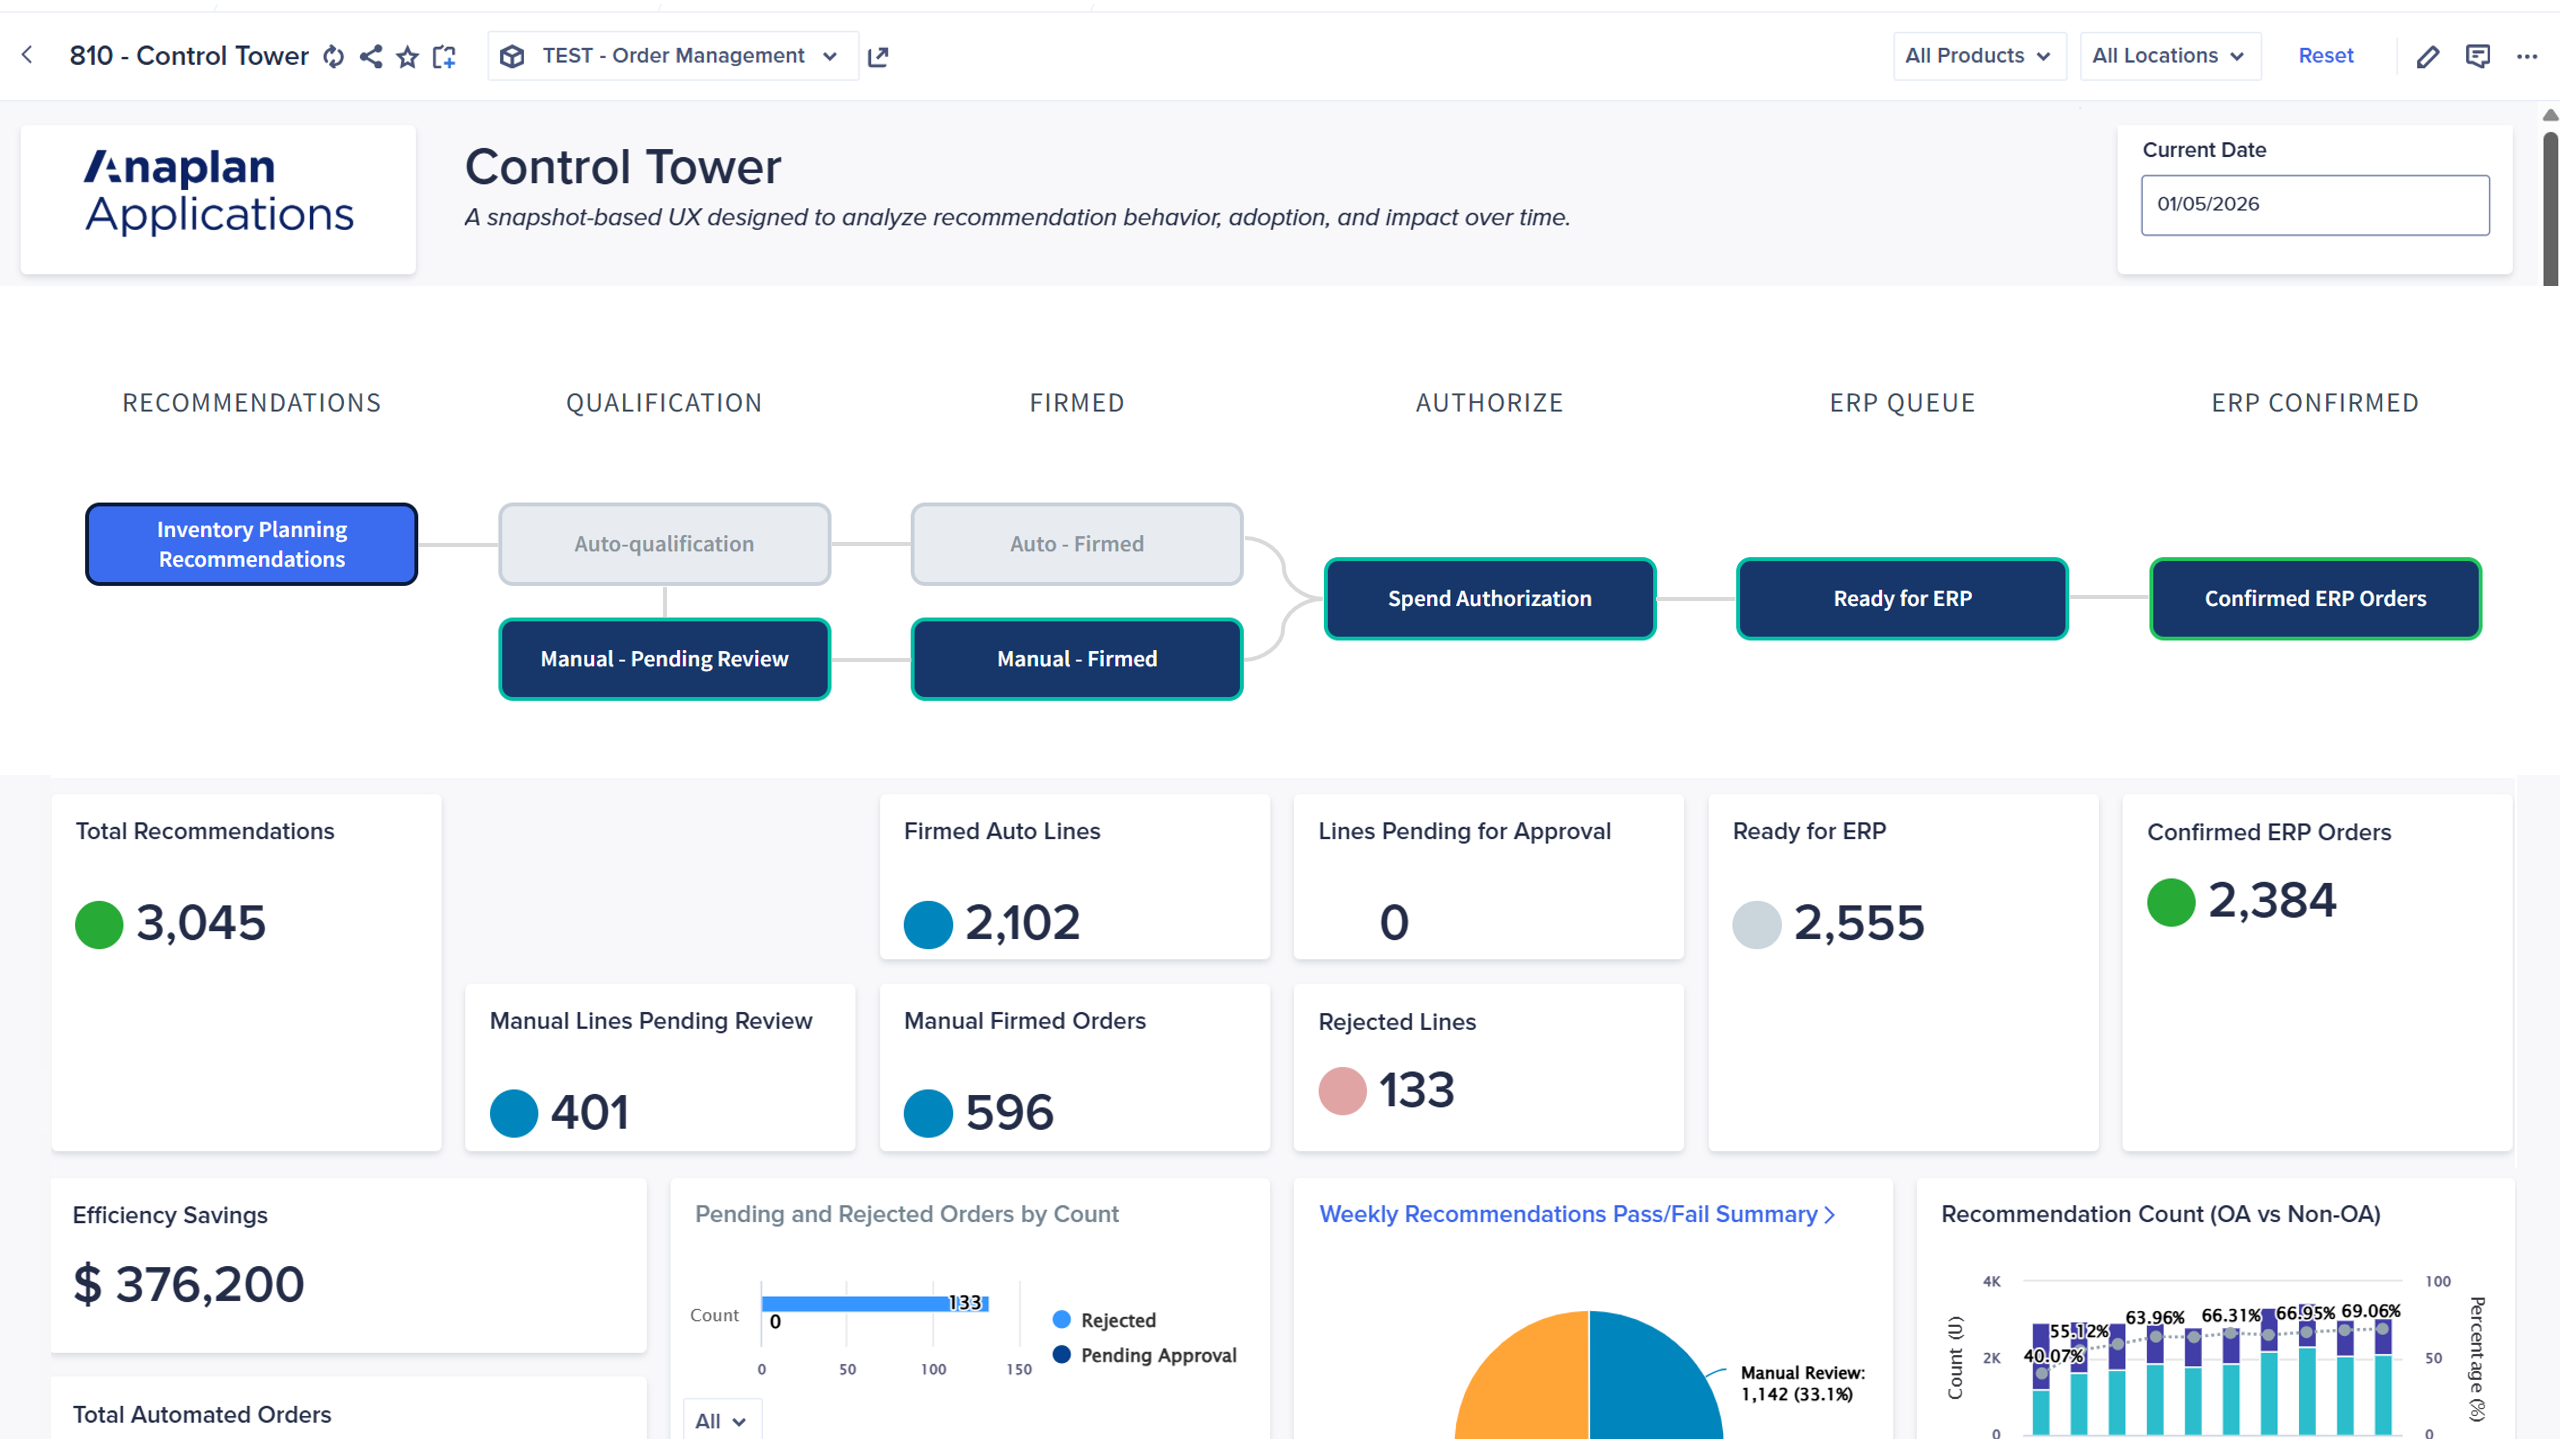This screenshot has height=1439, width=2560.
Task: Open TEST - Order Management model selector
Action: (673, 56)
